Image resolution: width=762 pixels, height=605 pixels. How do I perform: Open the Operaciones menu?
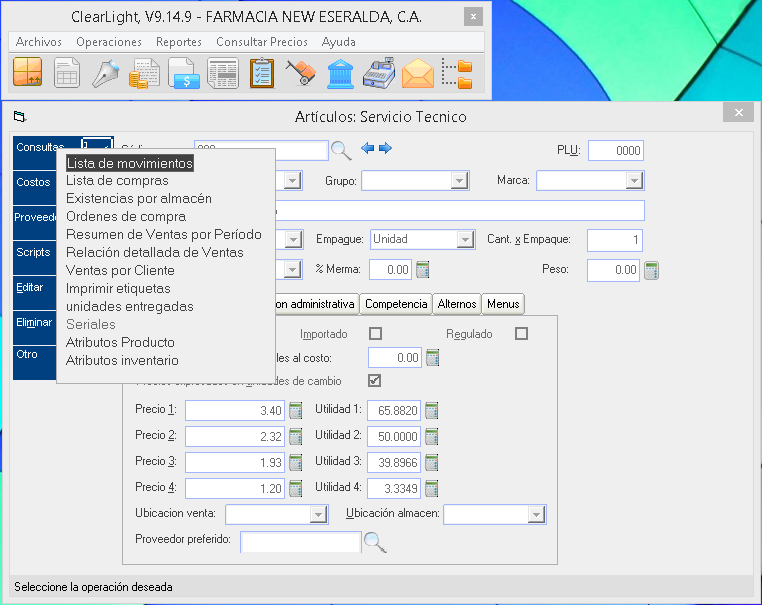tap(109, 42)
